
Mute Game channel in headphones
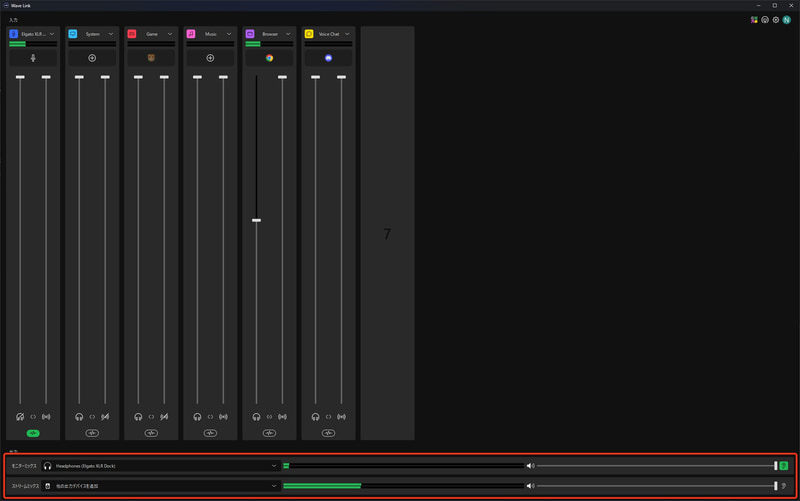[x=138, y=417]
